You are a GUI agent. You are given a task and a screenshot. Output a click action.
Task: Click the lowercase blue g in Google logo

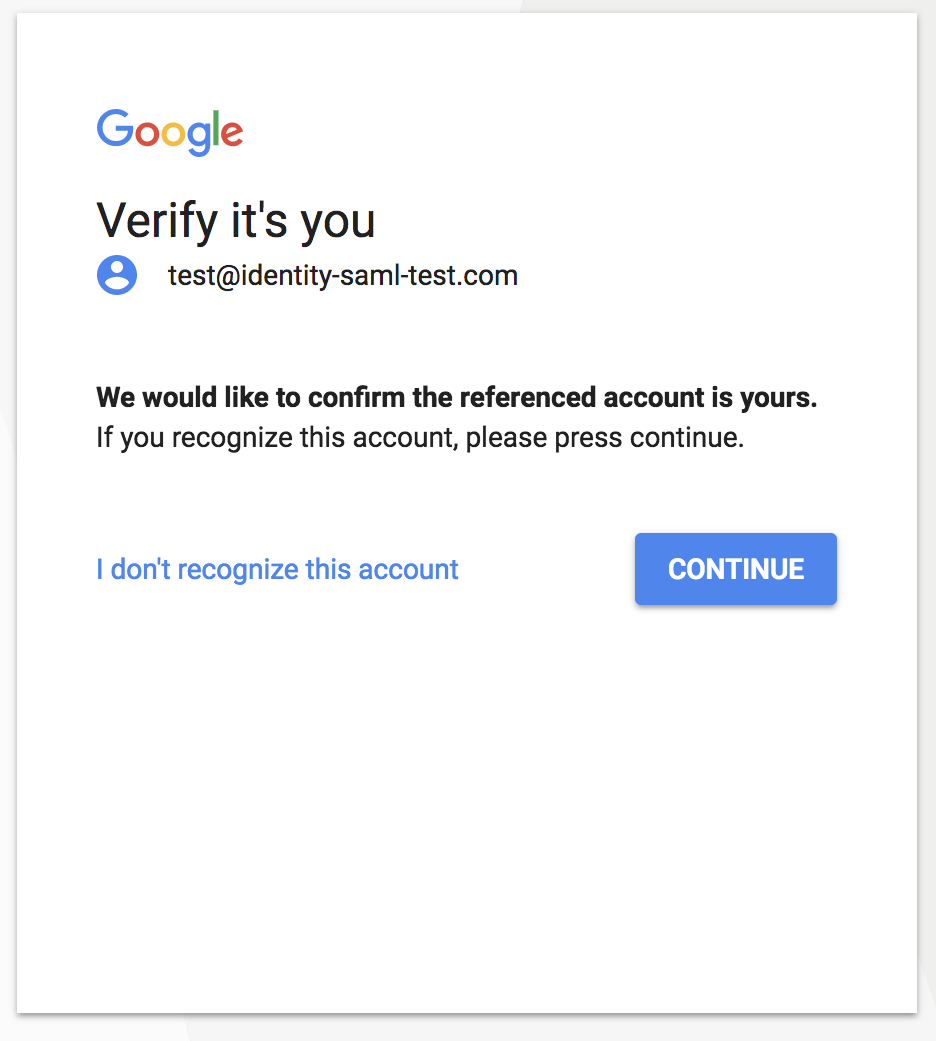[198, 138]
